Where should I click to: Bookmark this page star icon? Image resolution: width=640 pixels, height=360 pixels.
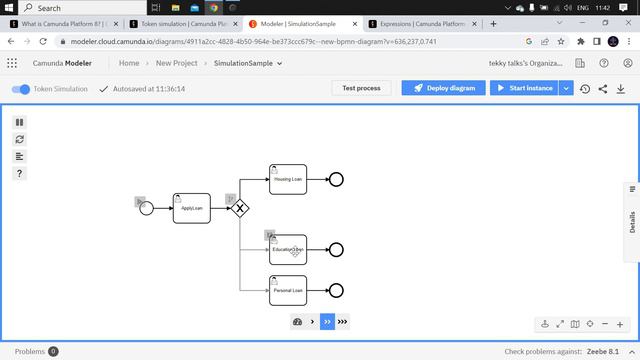click(561, 41)
